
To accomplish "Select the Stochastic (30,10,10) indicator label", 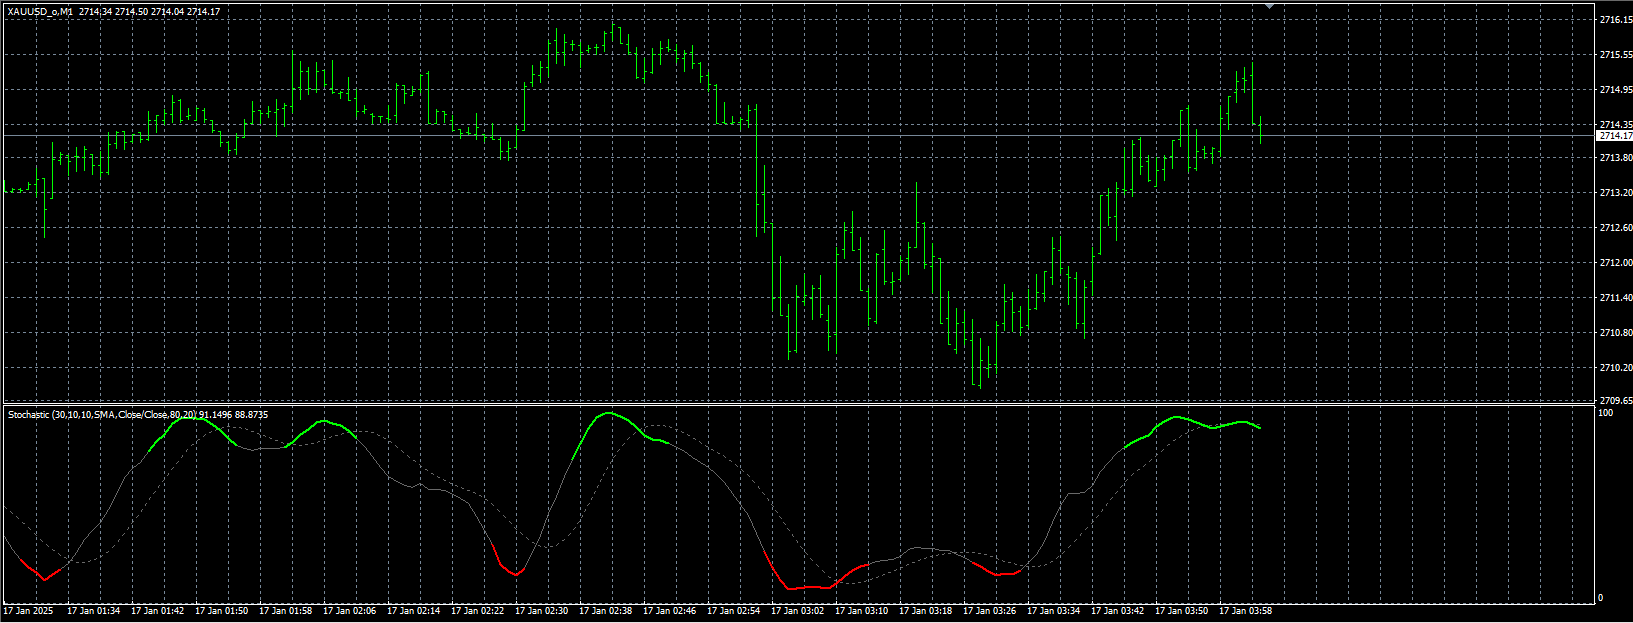I will 137,414.
